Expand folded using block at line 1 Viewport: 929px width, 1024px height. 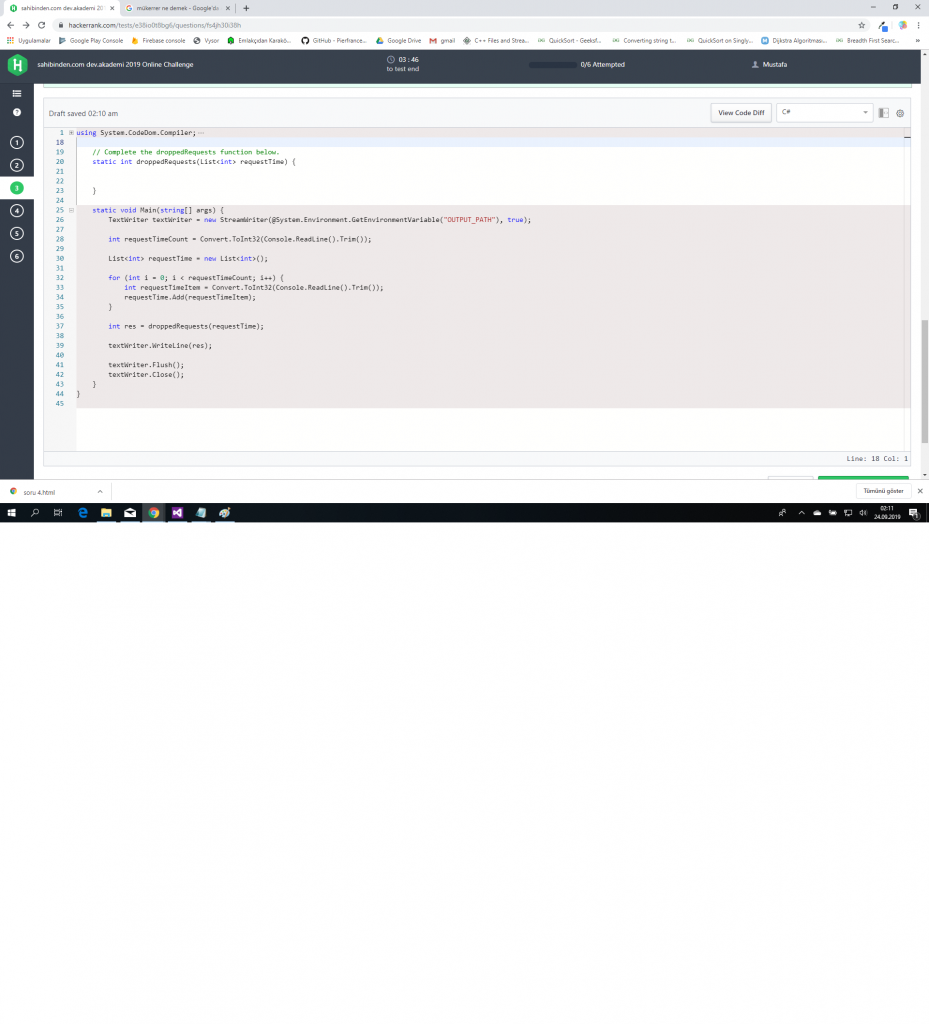(71, 133)
